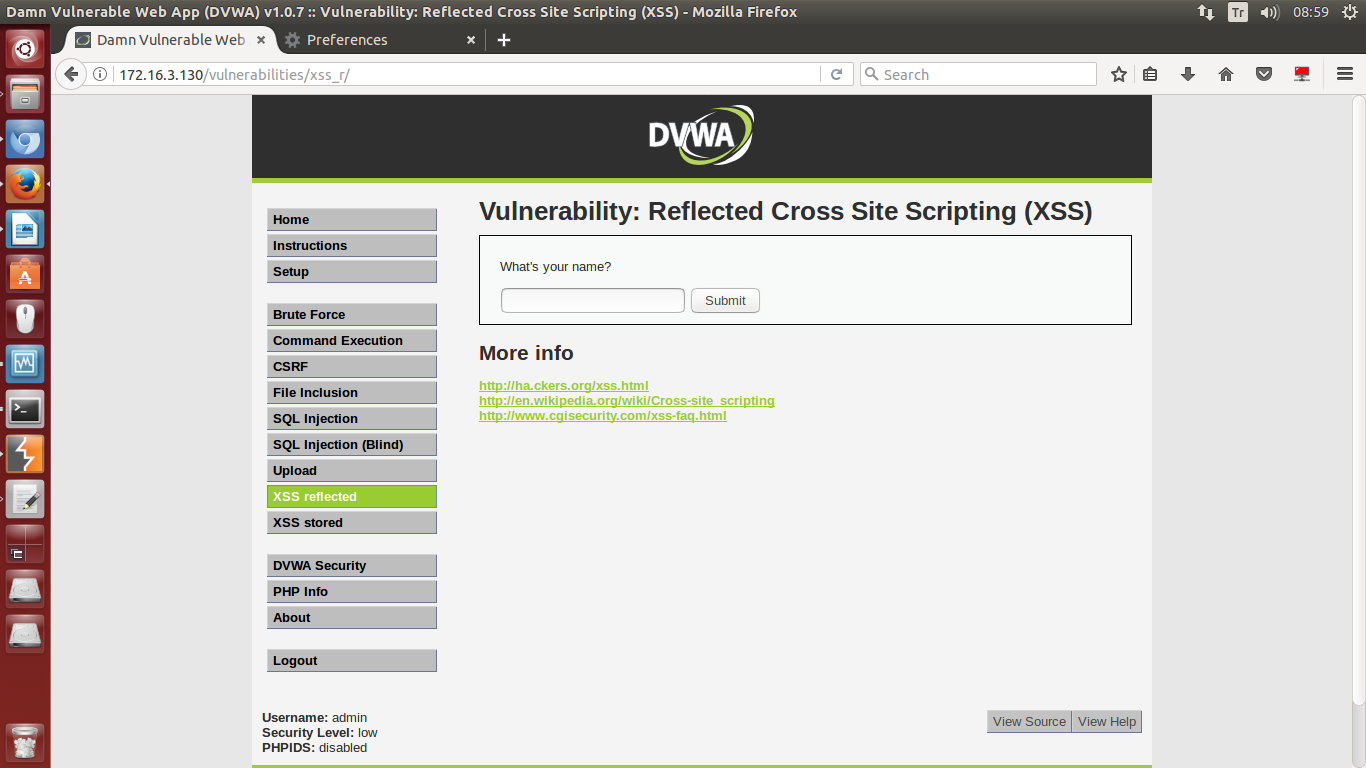Screen dimensions: 1366x768
Task: Open Home in DVWA menu
Action: tap(352, 220)
